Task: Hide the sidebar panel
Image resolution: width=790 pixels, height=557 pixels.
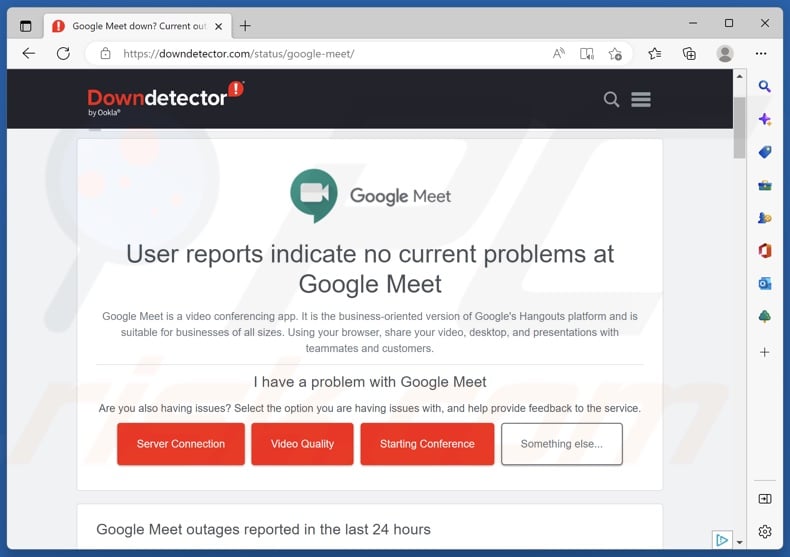Action: click(765, 499)
